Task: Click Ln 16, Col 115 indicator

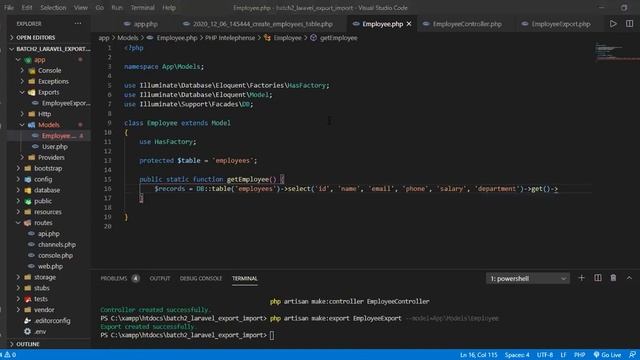Action: pos(478,355)
